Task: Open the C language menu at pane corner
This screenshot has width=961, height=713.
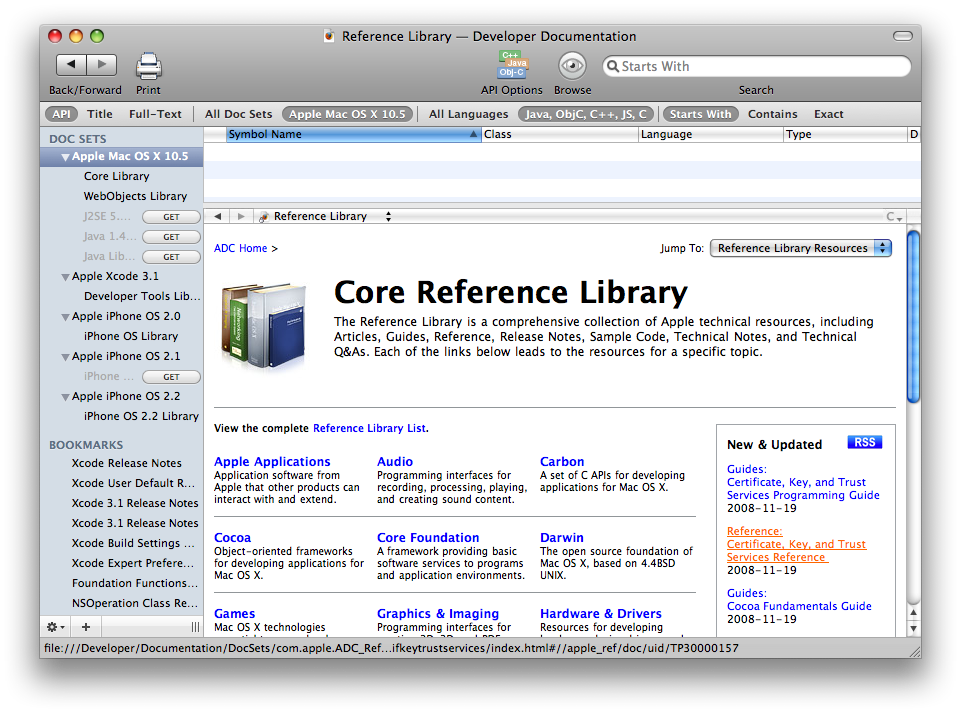Action: [894, 216]
